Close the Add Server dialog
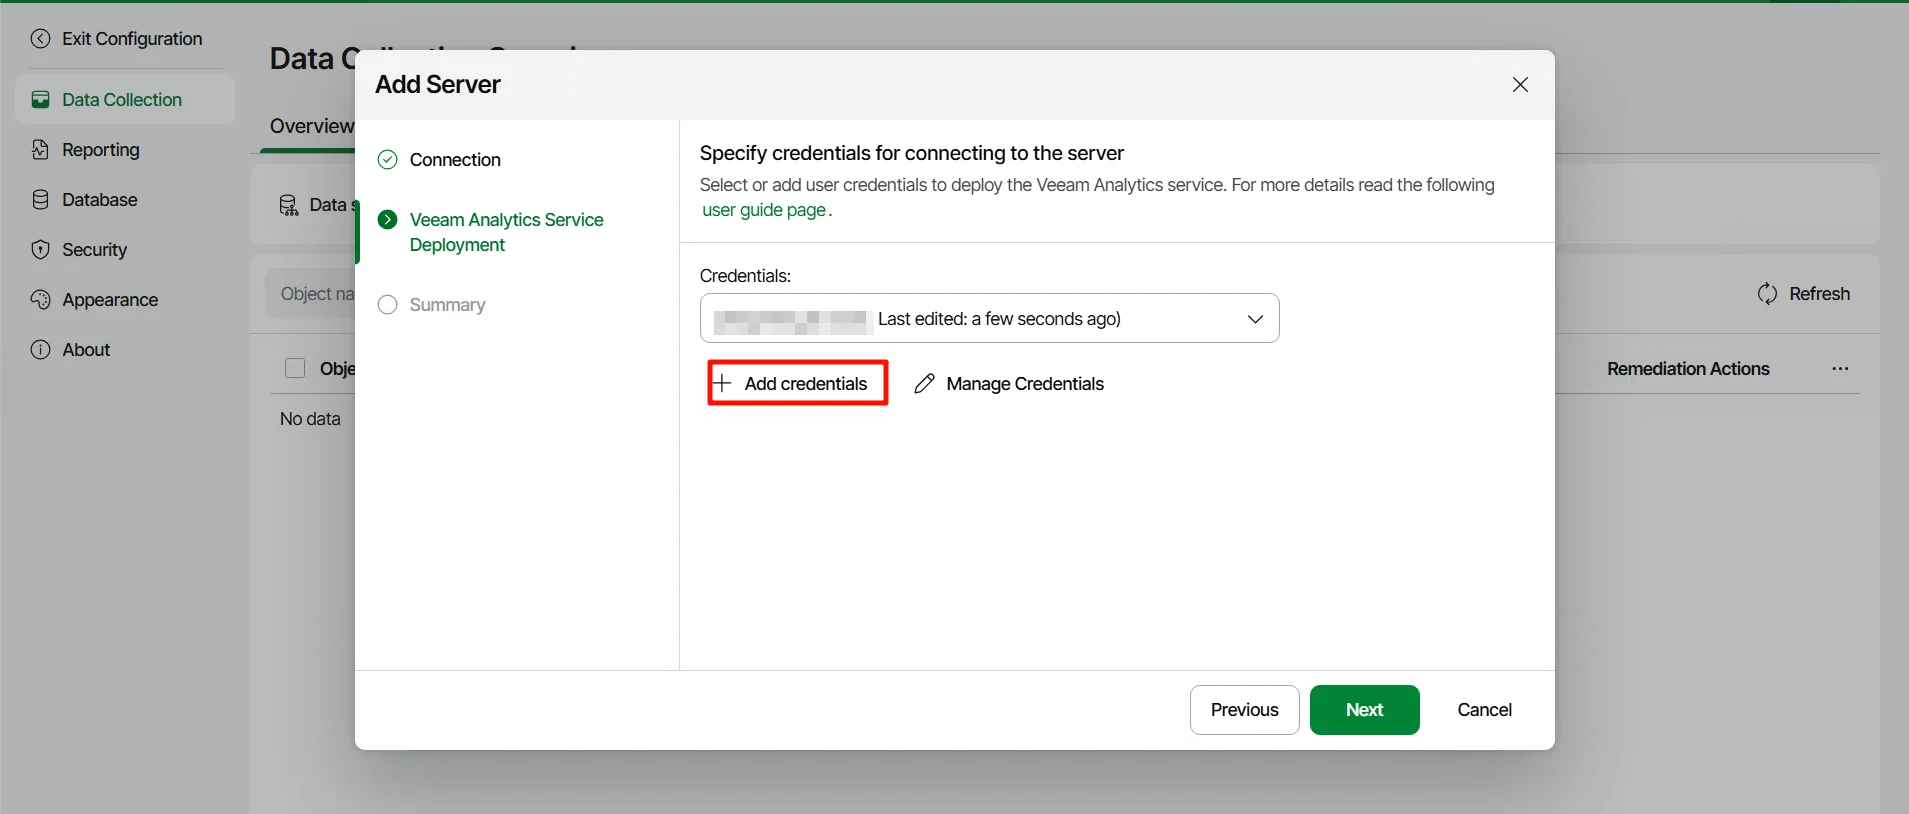Viewport: 1909px width, 814px height. point(1519,85)
